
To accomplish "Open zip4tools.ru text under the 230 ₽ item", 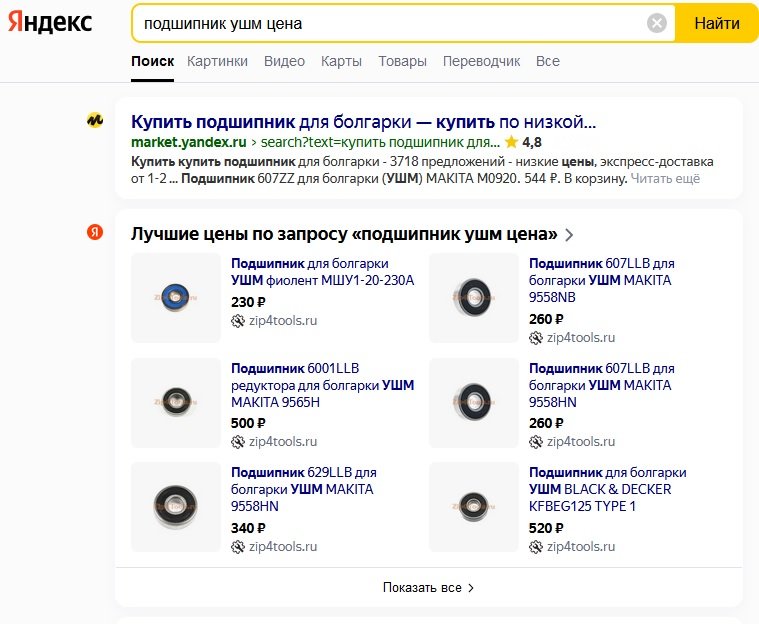I will click(x=283, y=321).
